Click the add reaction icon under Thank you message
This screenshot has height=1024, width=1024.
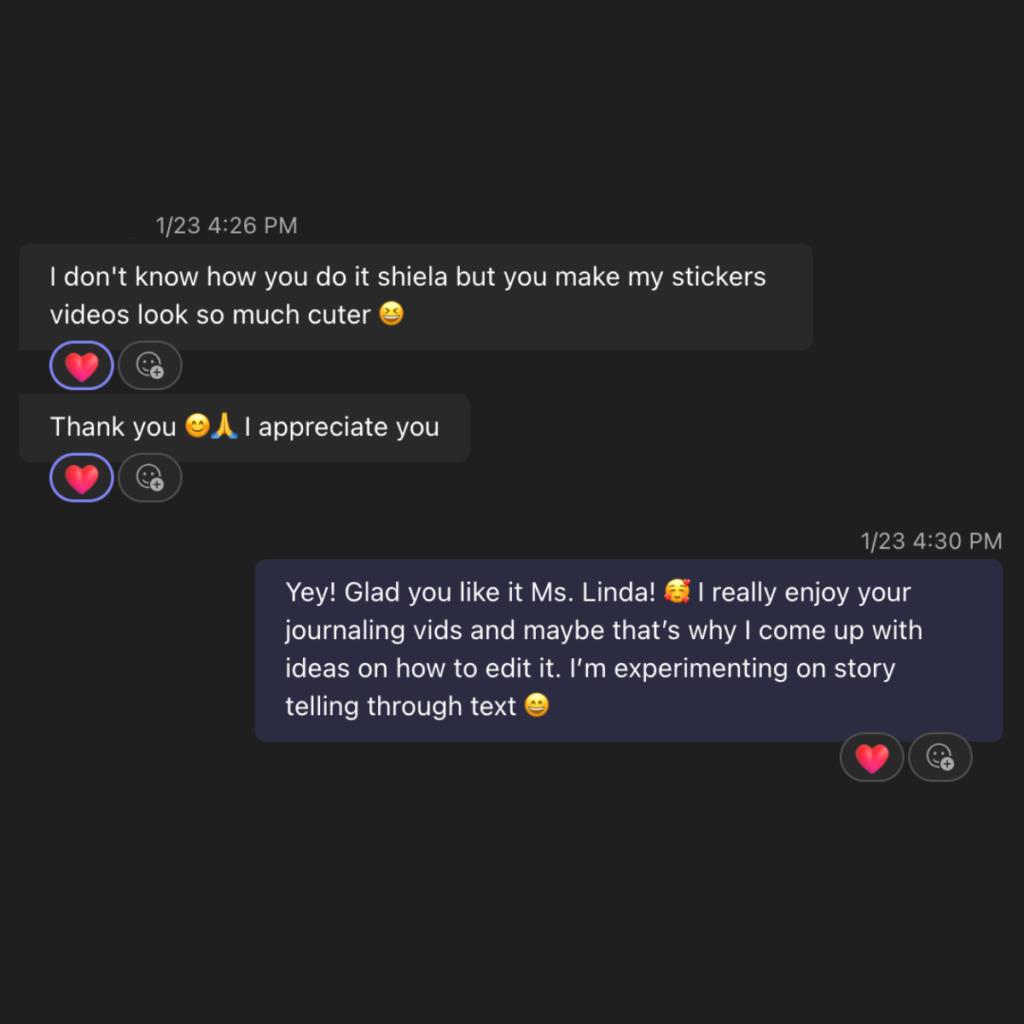[150, 477]
